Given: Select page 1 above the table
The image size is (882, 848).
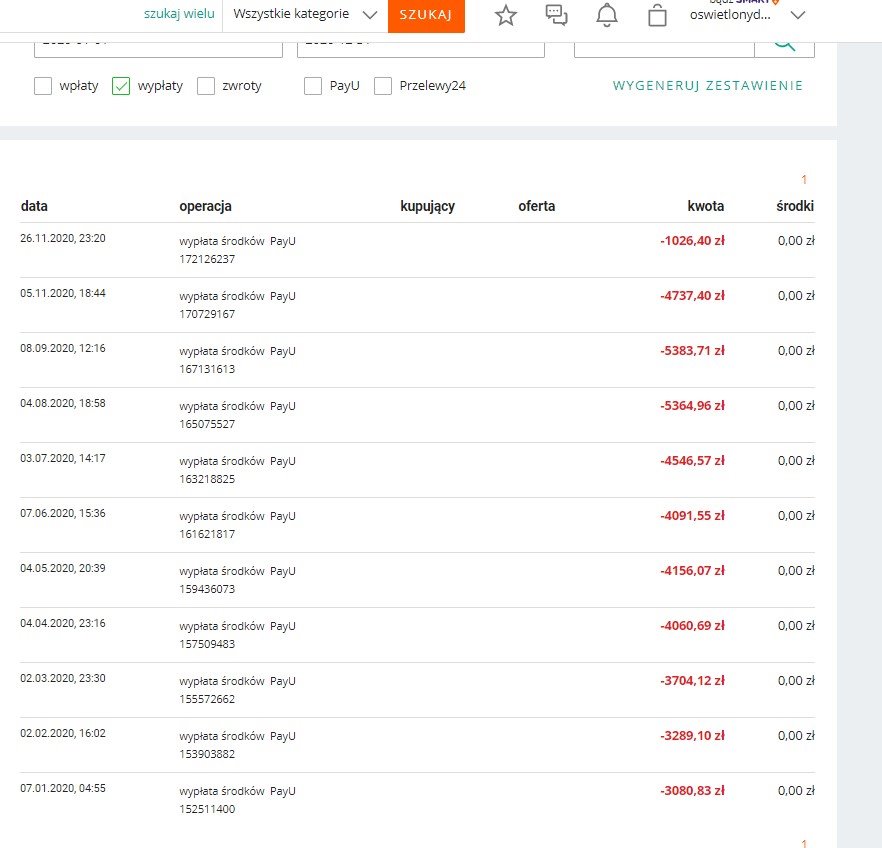Looking at the screenshot, I should [803, 180].
